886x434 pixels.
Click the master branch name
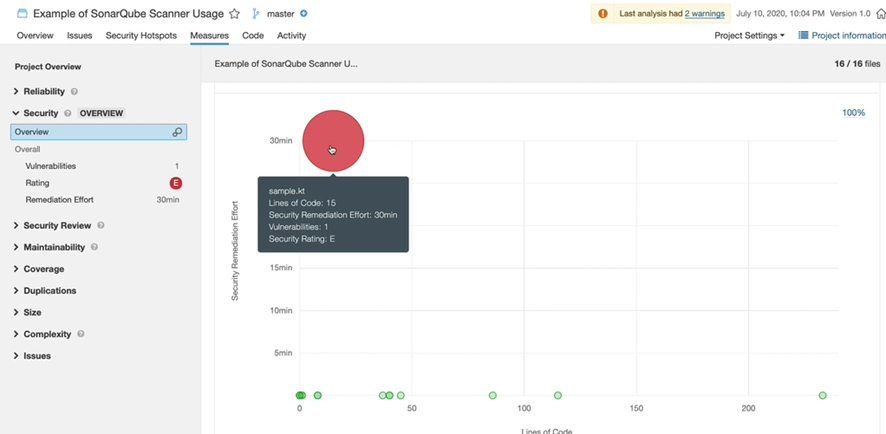(x=280, y=14)
